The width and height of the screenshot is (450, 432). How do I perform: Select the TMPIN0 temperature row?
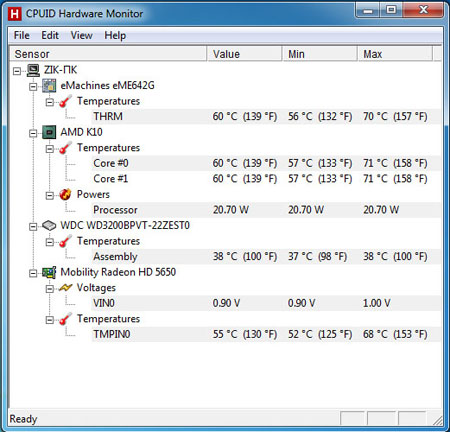tap(267, 334)
